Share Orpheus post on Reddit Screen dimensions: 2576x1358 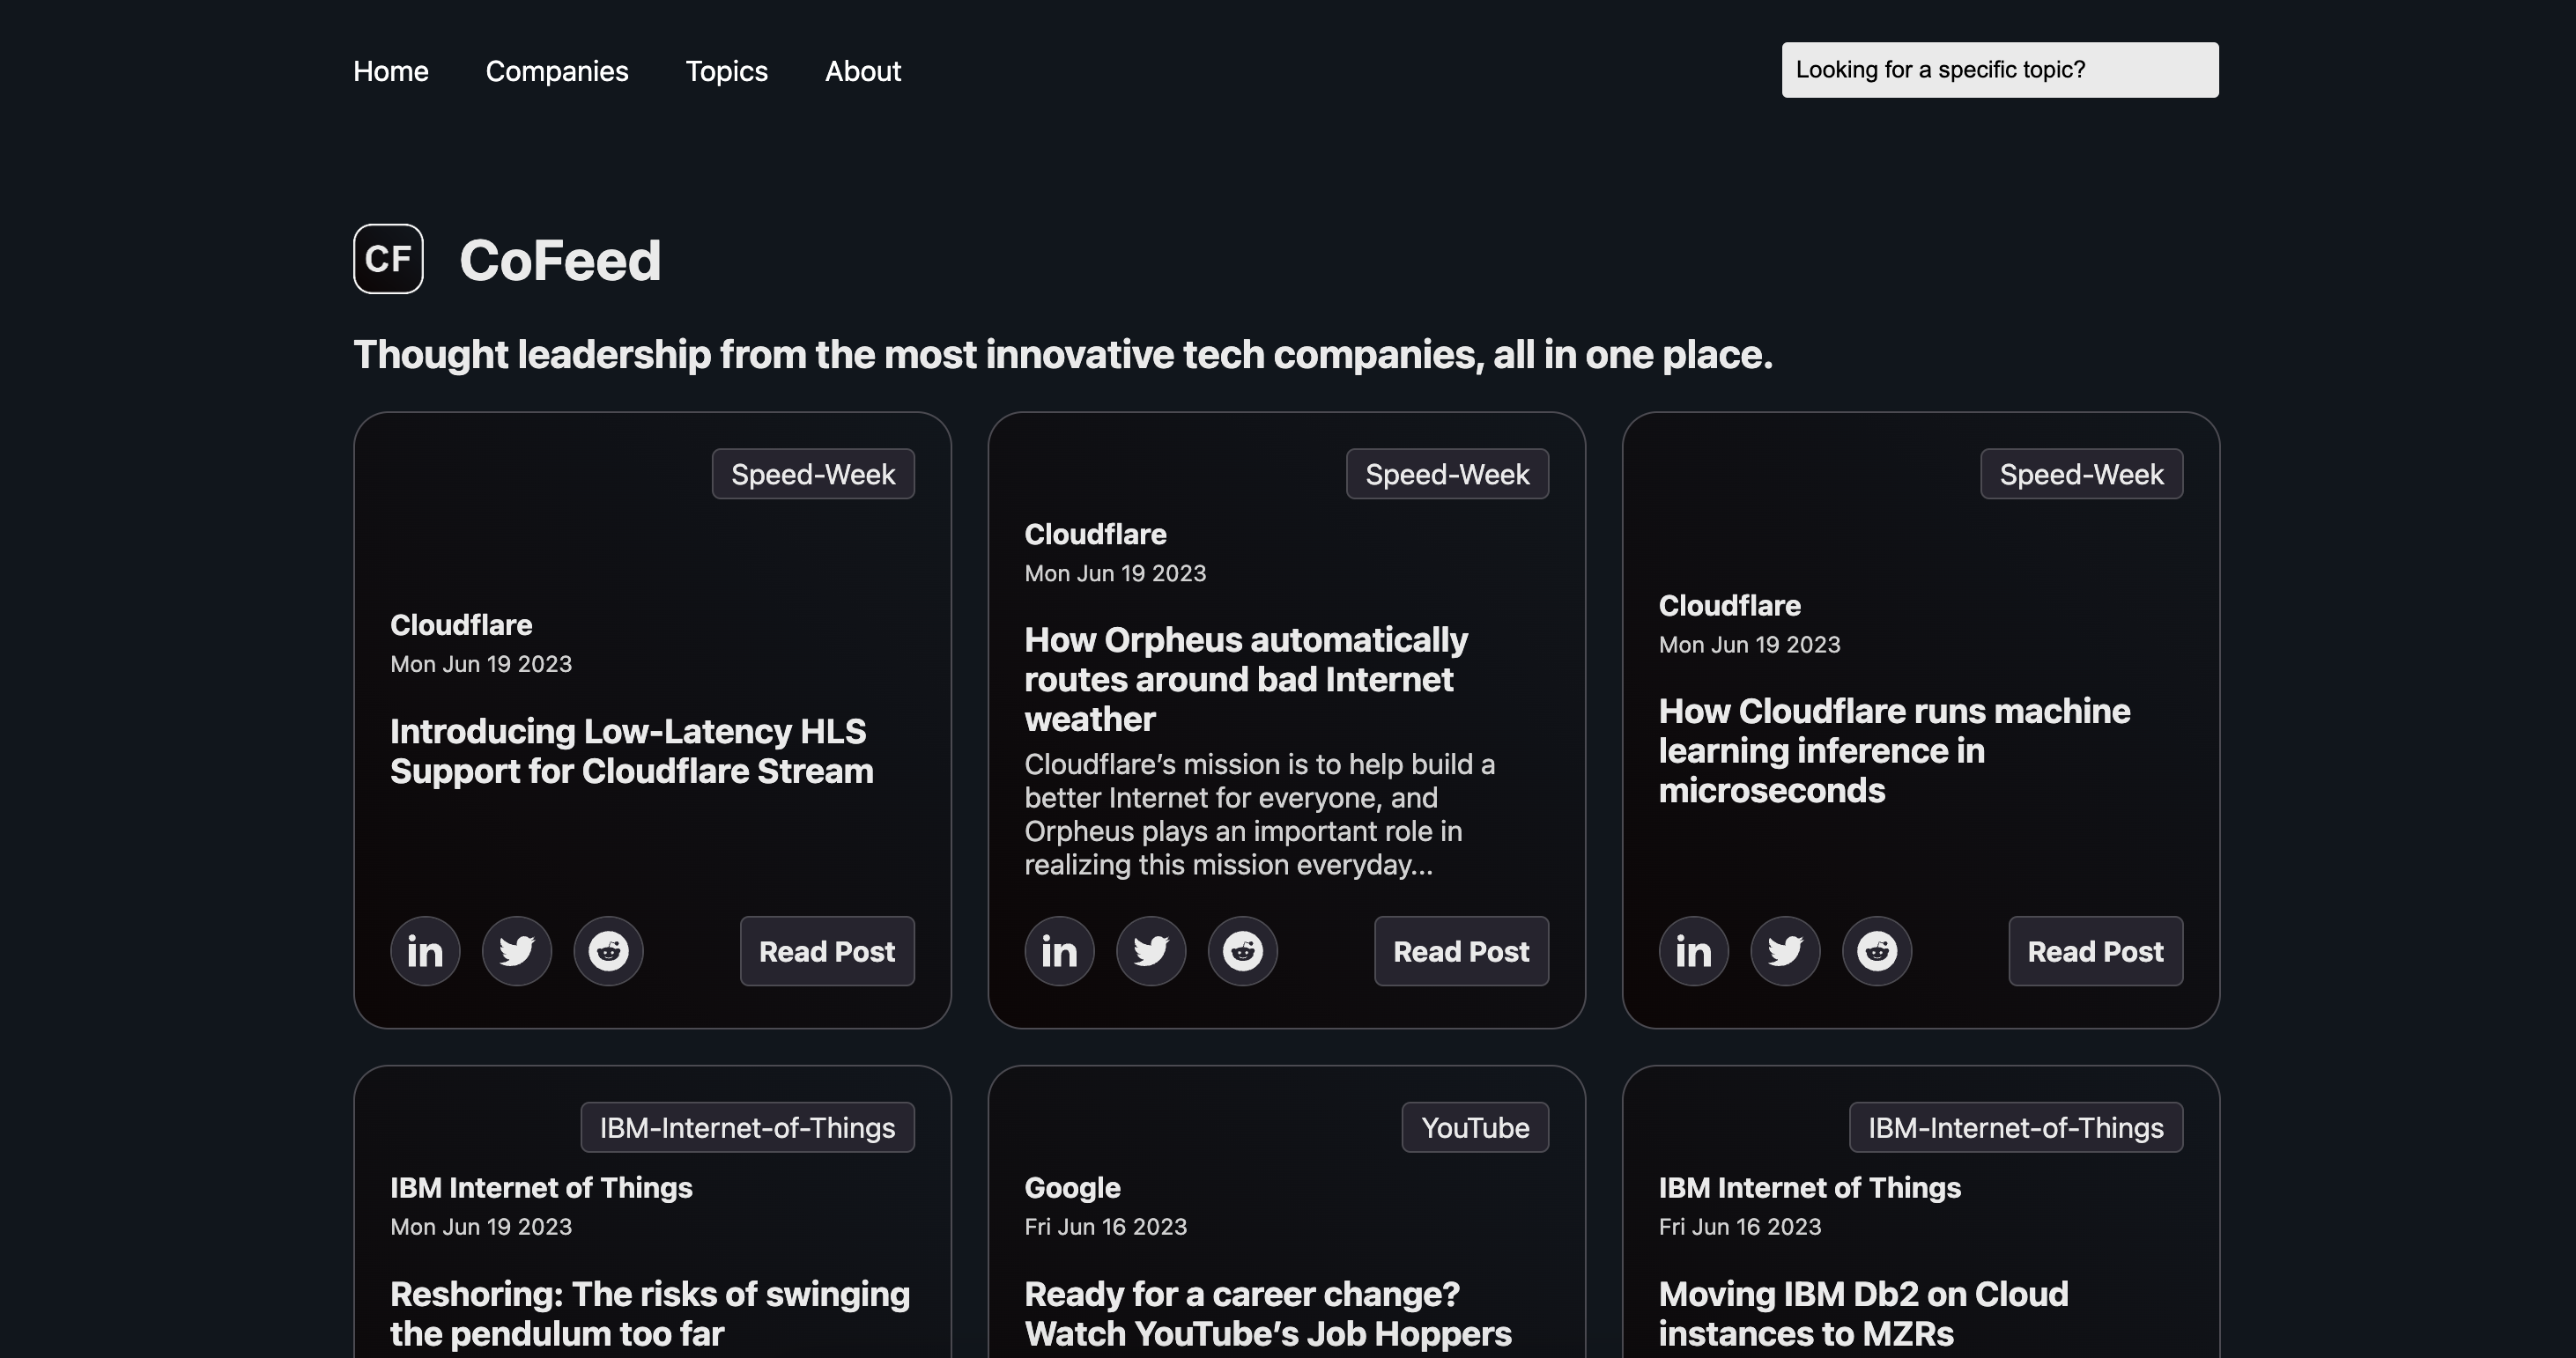(x=1243, y=951)
